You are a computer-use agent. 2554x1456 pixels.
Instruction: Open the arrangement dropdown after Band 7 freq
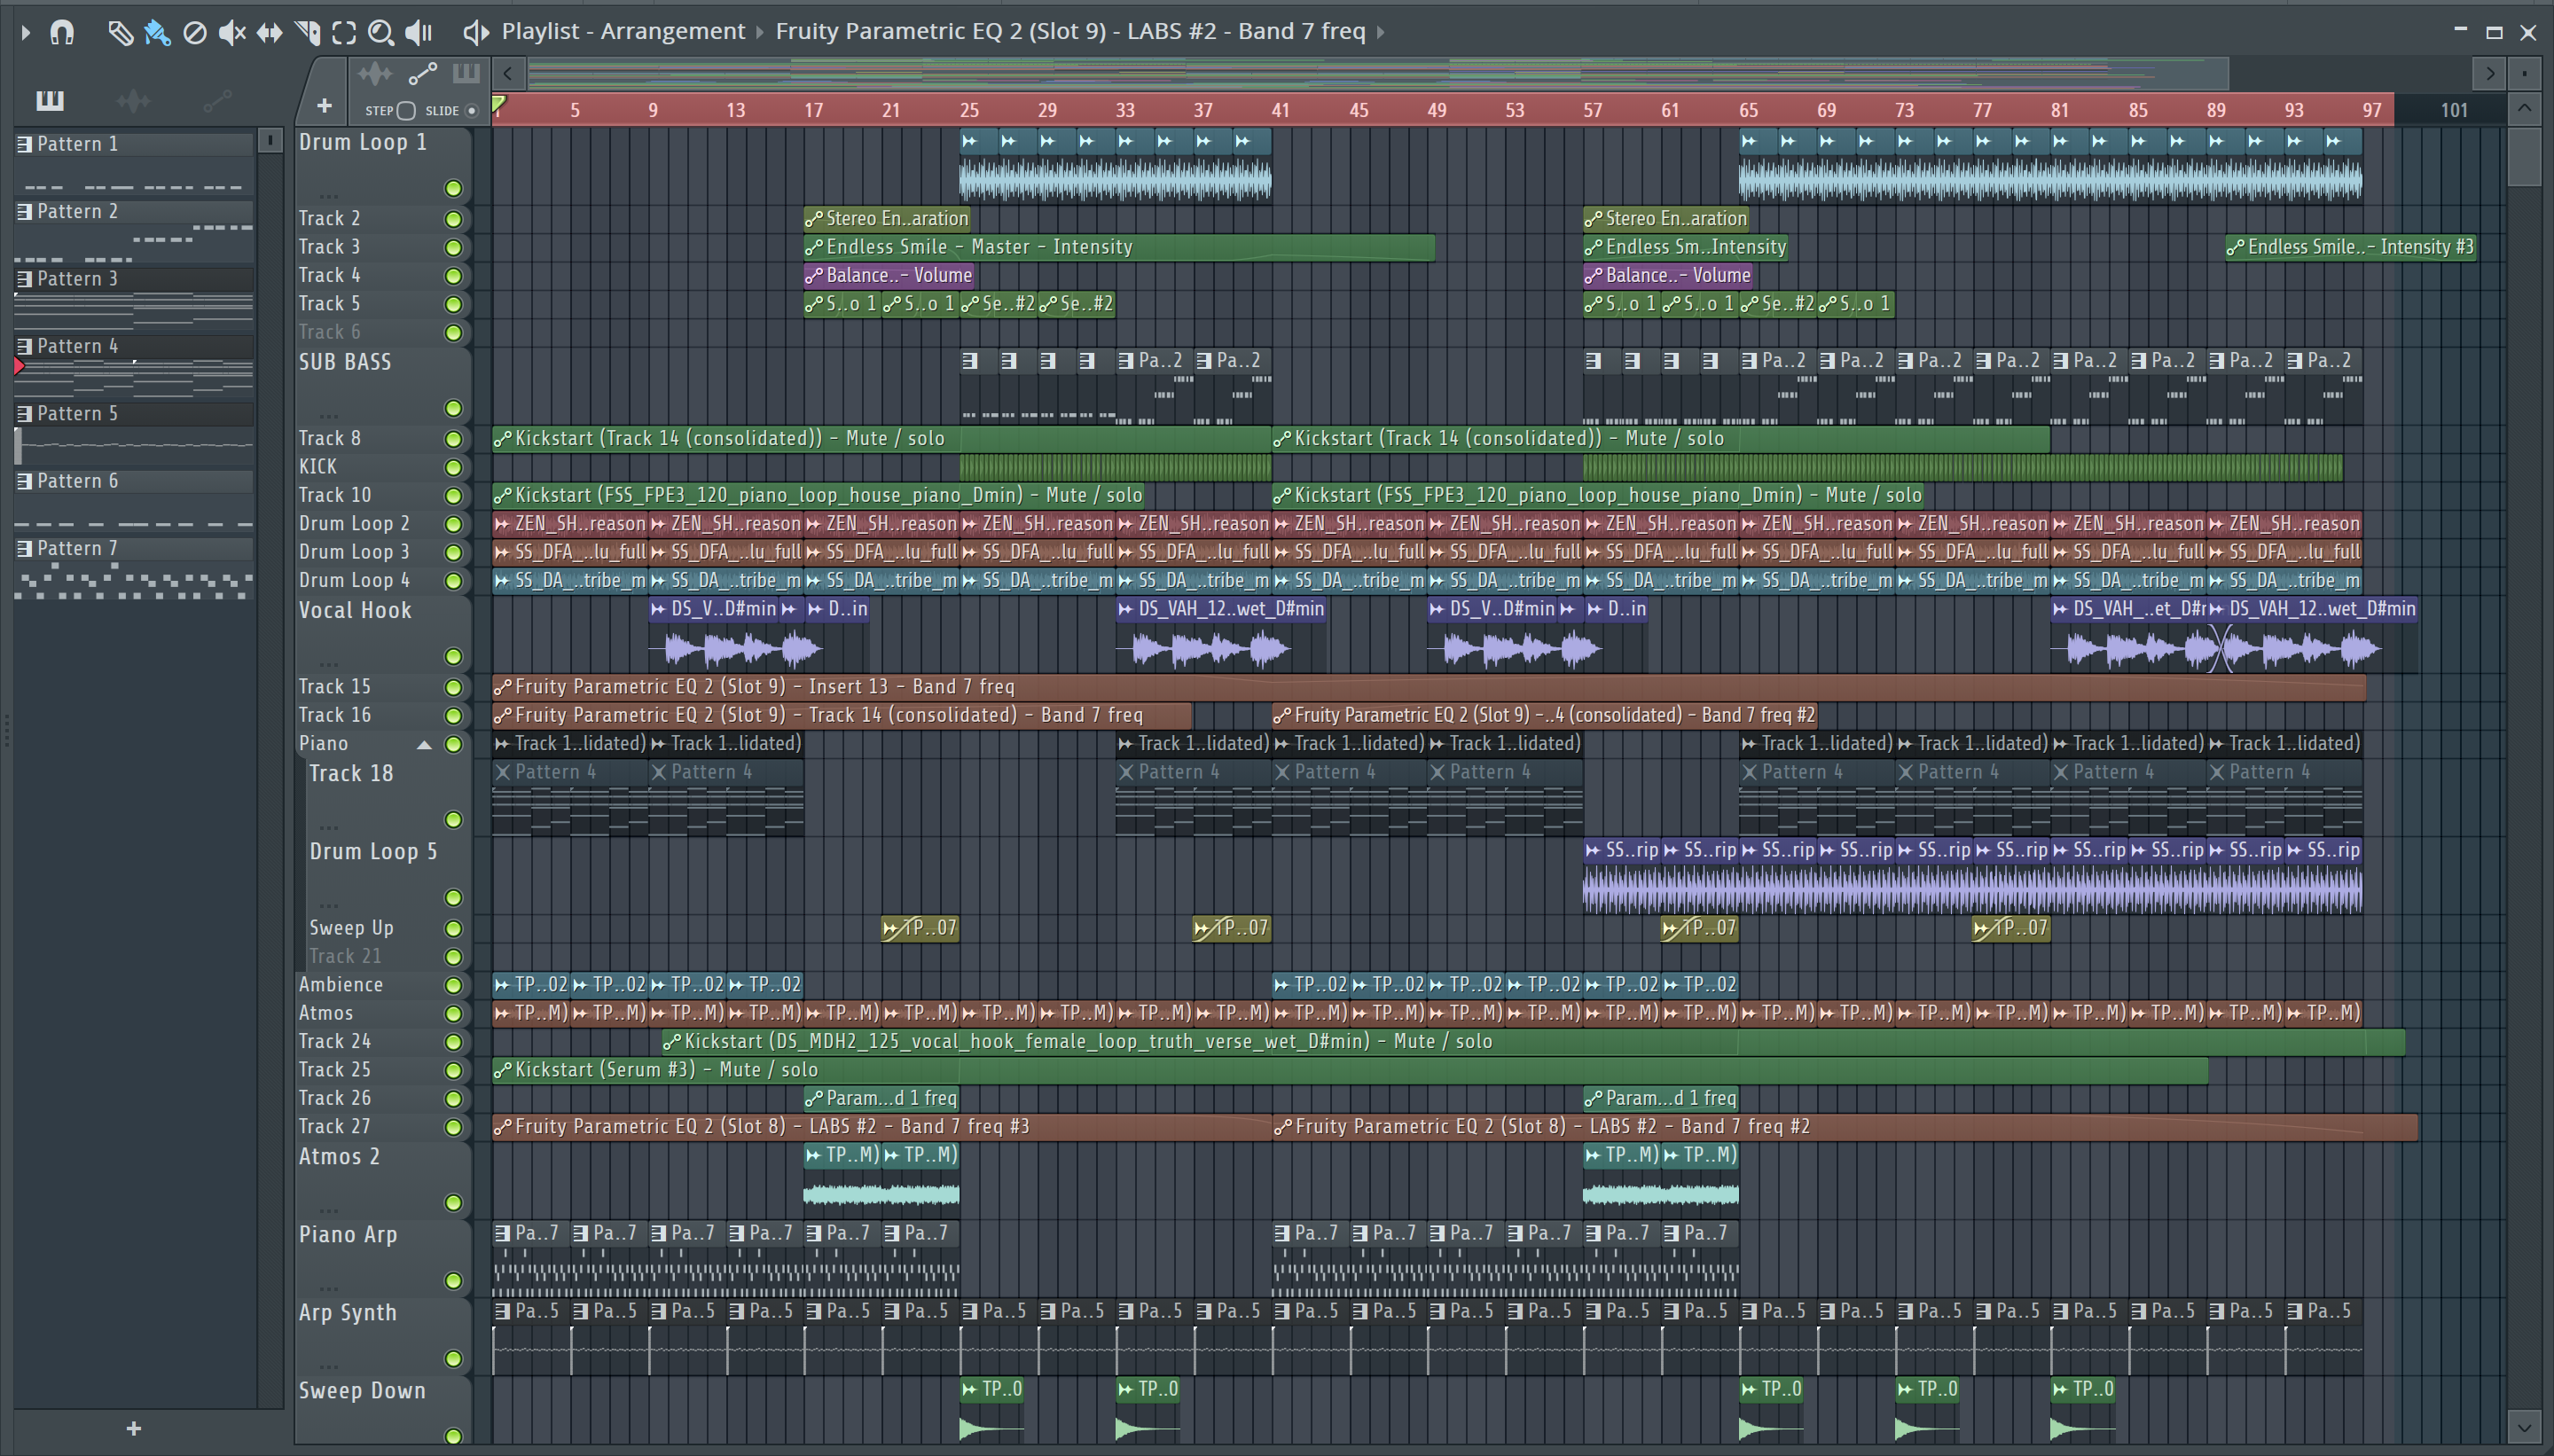click(x=1381, y=32)
